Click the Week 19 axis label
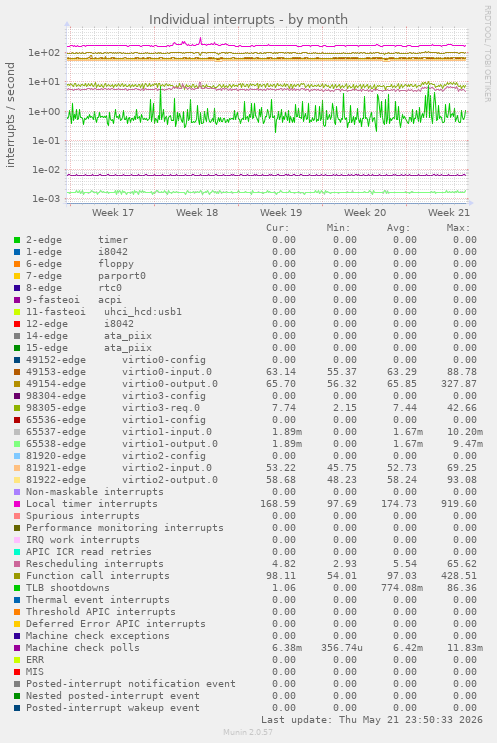Image resolution: width=497 pixels, height=743 pixels. click(281, 213)
